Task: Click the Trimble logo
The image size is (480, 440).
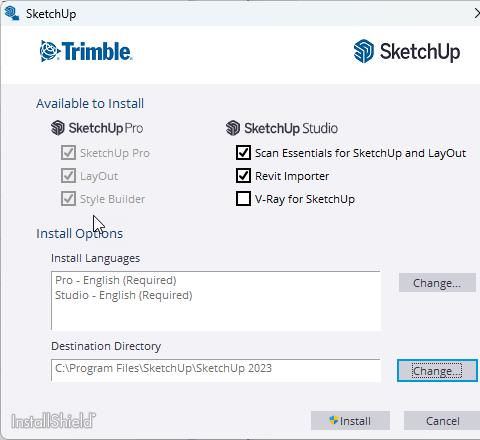Action: coord(86,51)
